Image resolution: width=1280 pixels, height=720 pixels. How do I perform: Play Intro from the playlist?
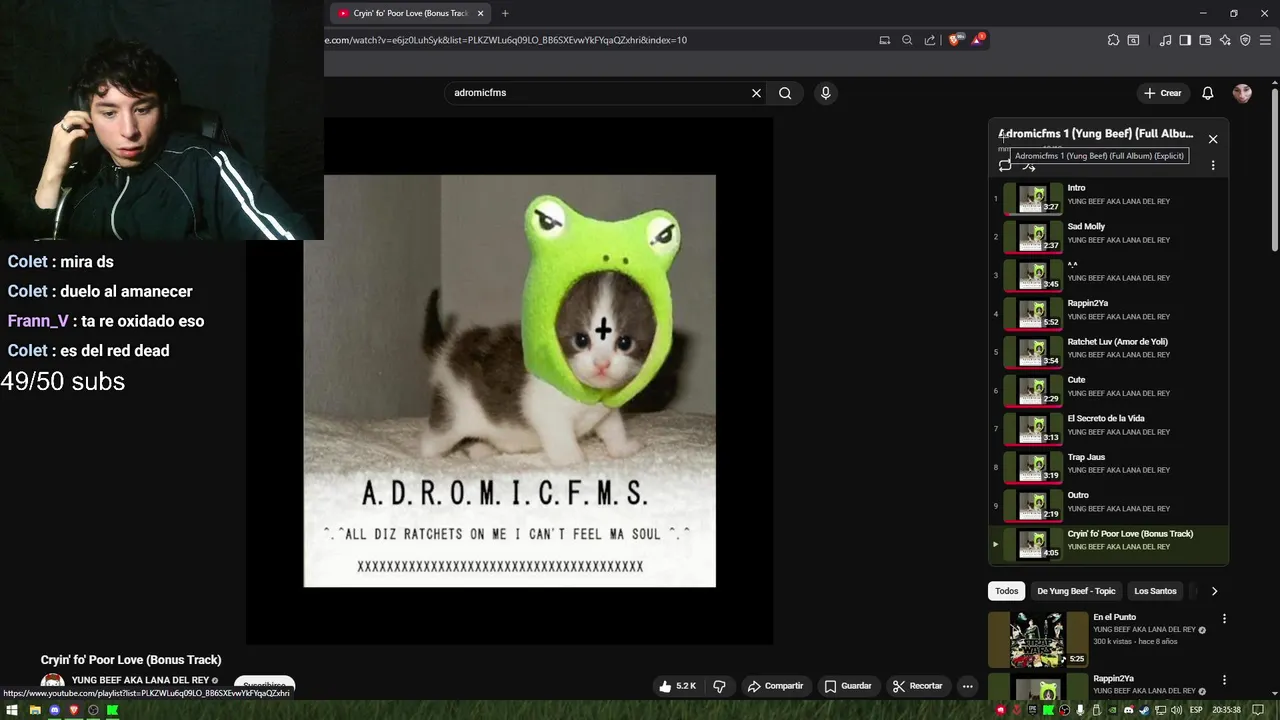tap(1109, 199)
